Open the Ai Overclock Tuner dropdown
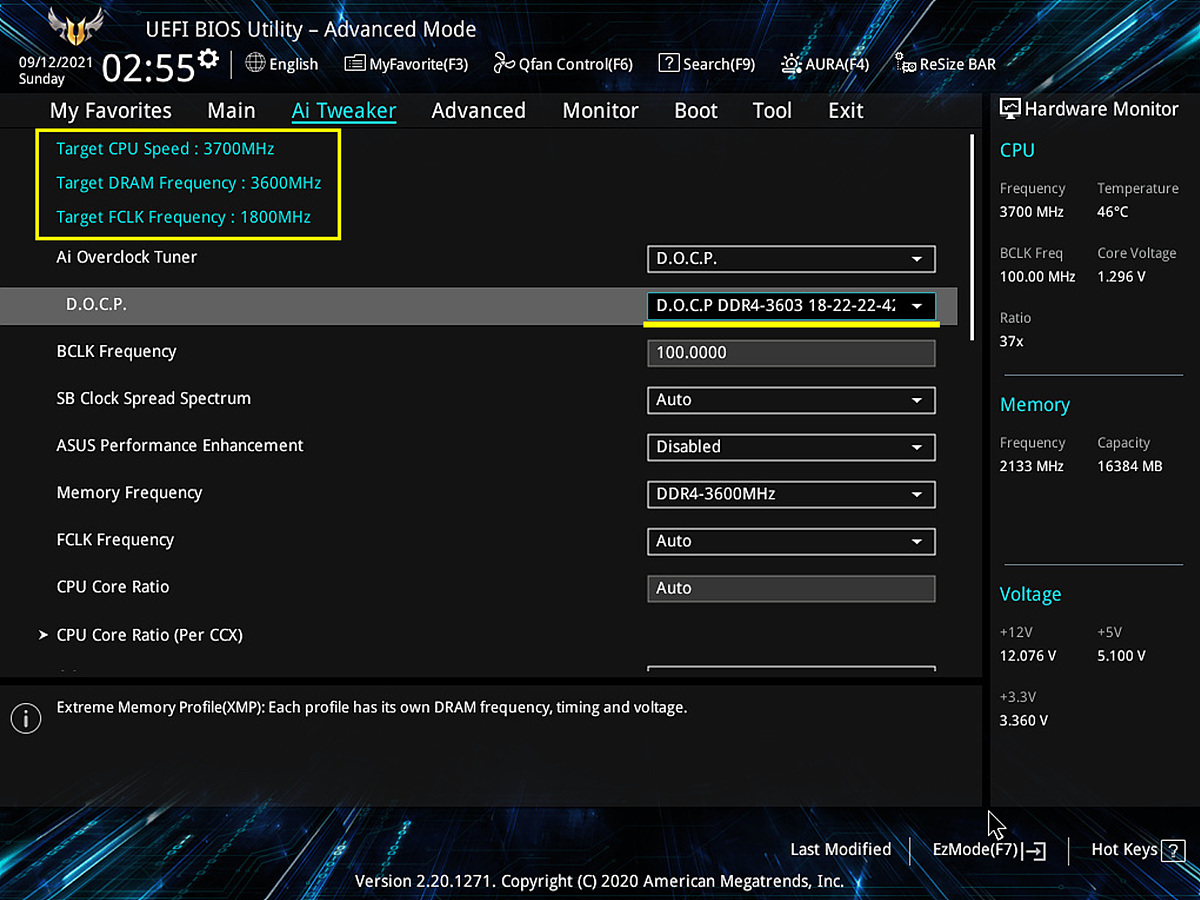Viewport: 1200px width, 900px height. pyautogui.click(x=791, y=259)
